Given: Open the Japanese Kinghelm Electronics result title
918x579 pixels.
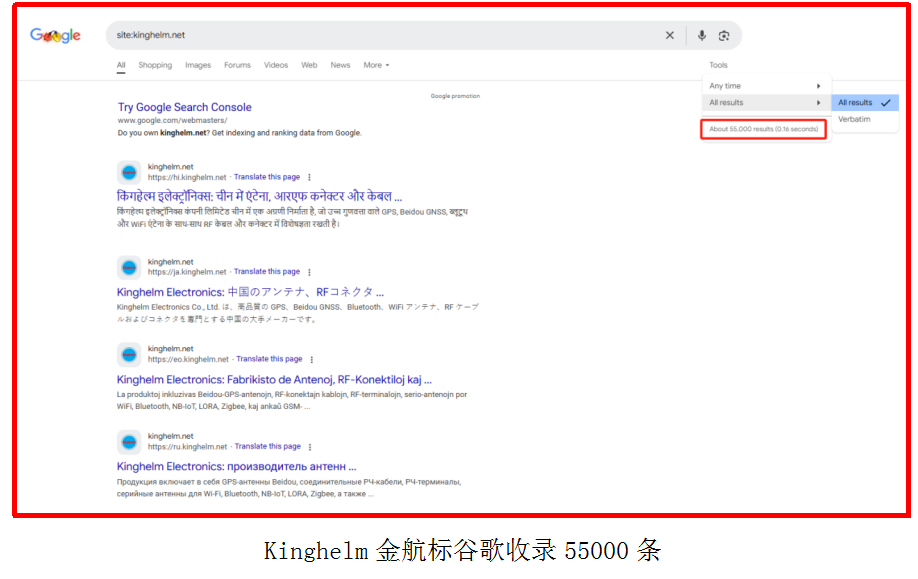Looking at the screenshot, I should (250, 292).
